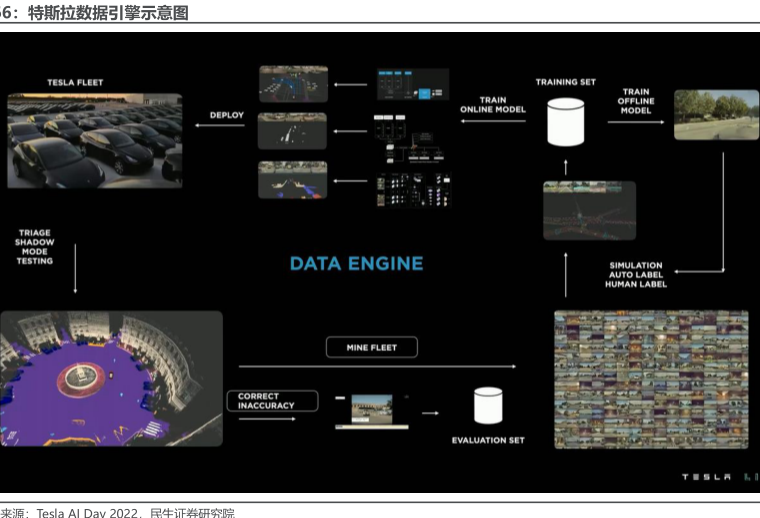The height and width of the screenshot is (518, 760).
Task: Open the Tesla Fleet parking lot photo
Action: pos(95,140)
